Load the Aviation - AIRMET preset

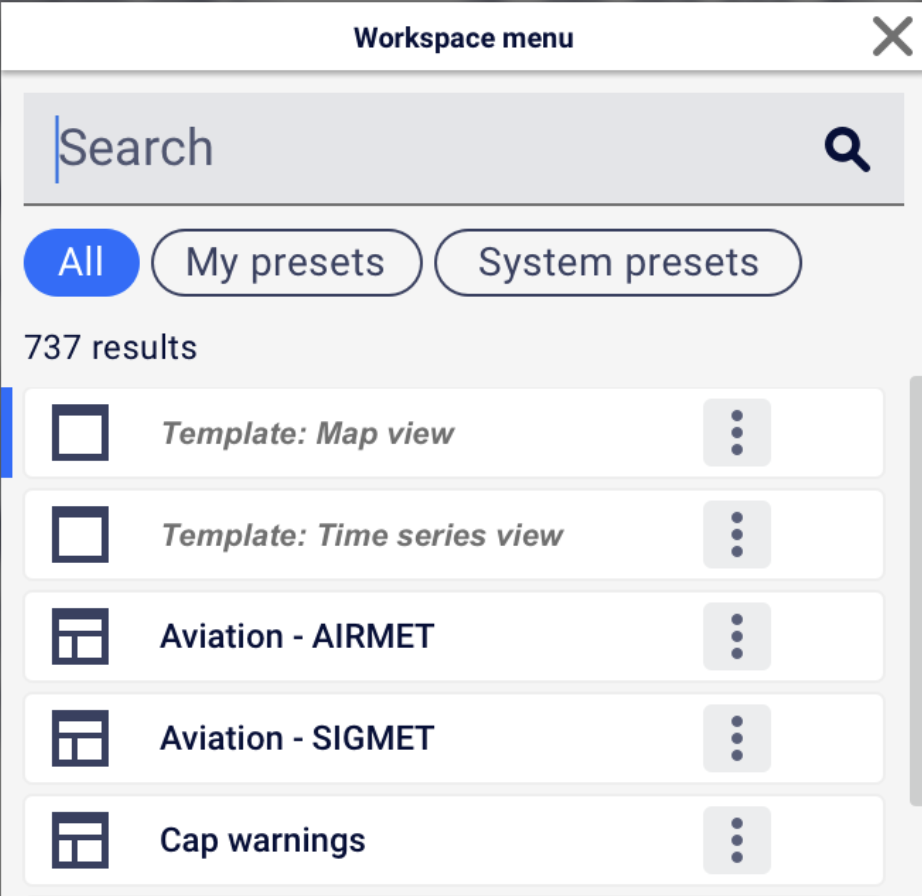(x=453, y=636)
